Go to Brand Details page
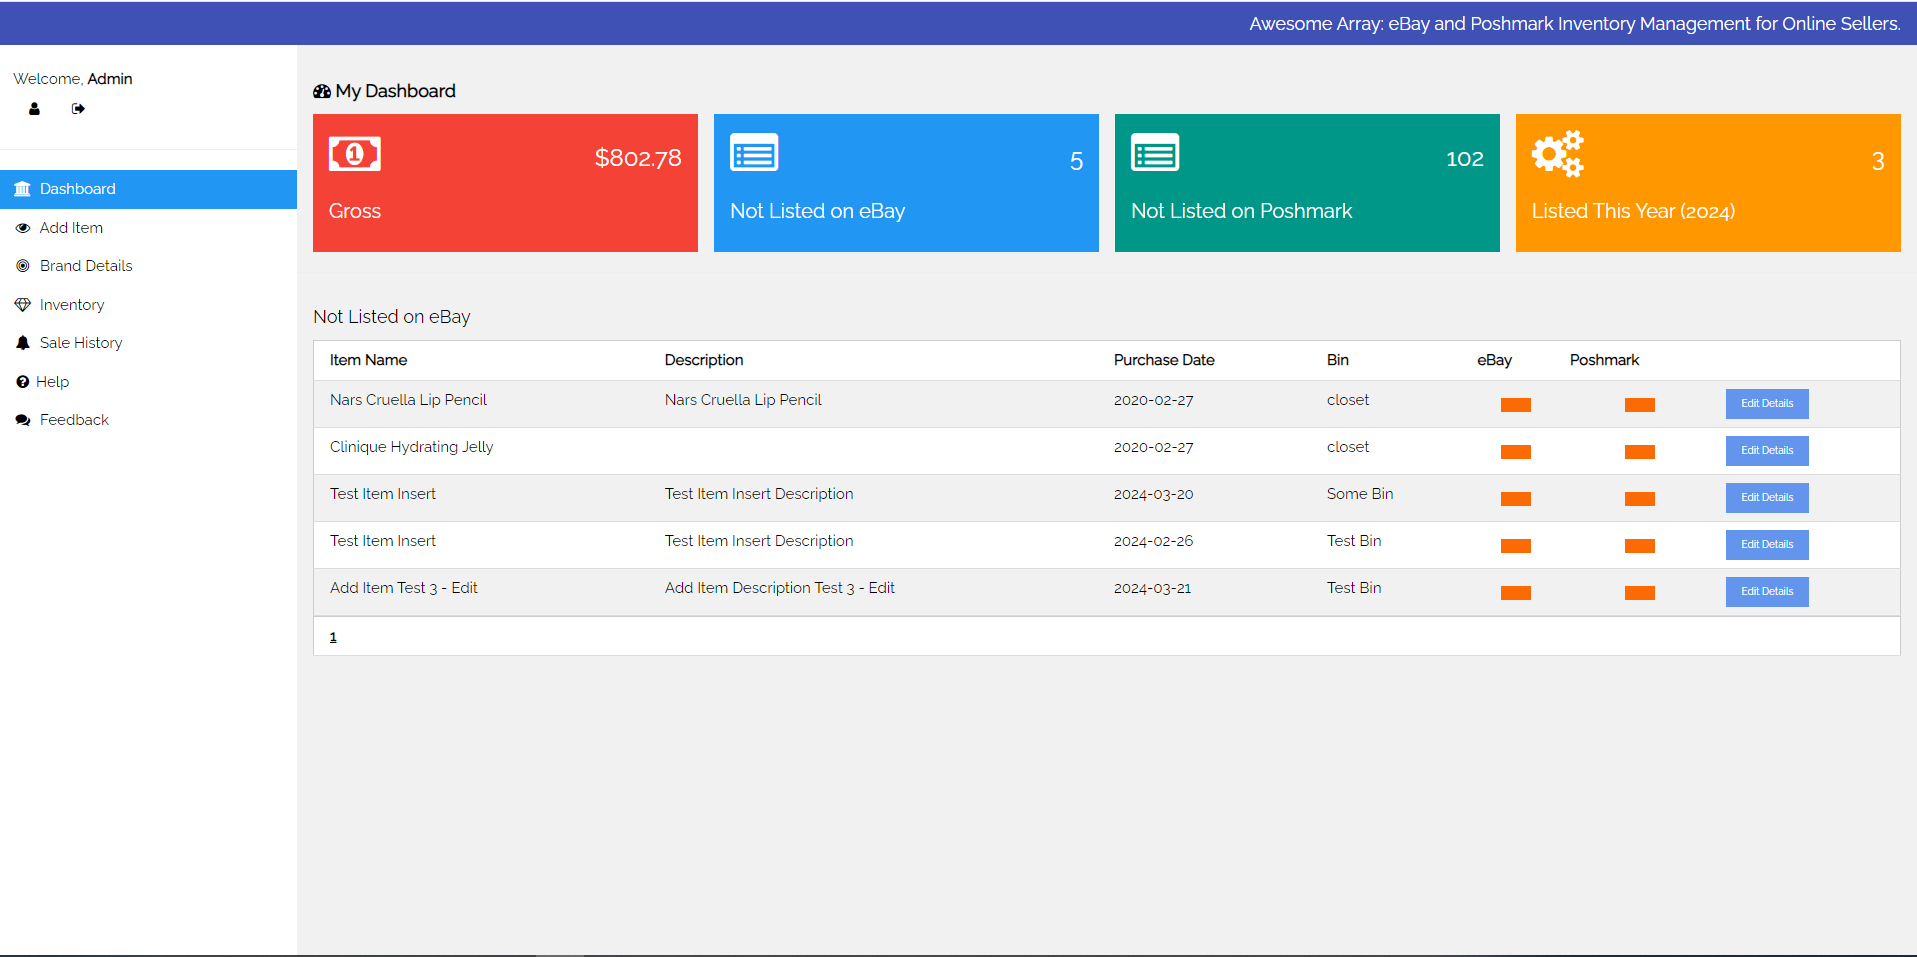 tap(148, 266)
